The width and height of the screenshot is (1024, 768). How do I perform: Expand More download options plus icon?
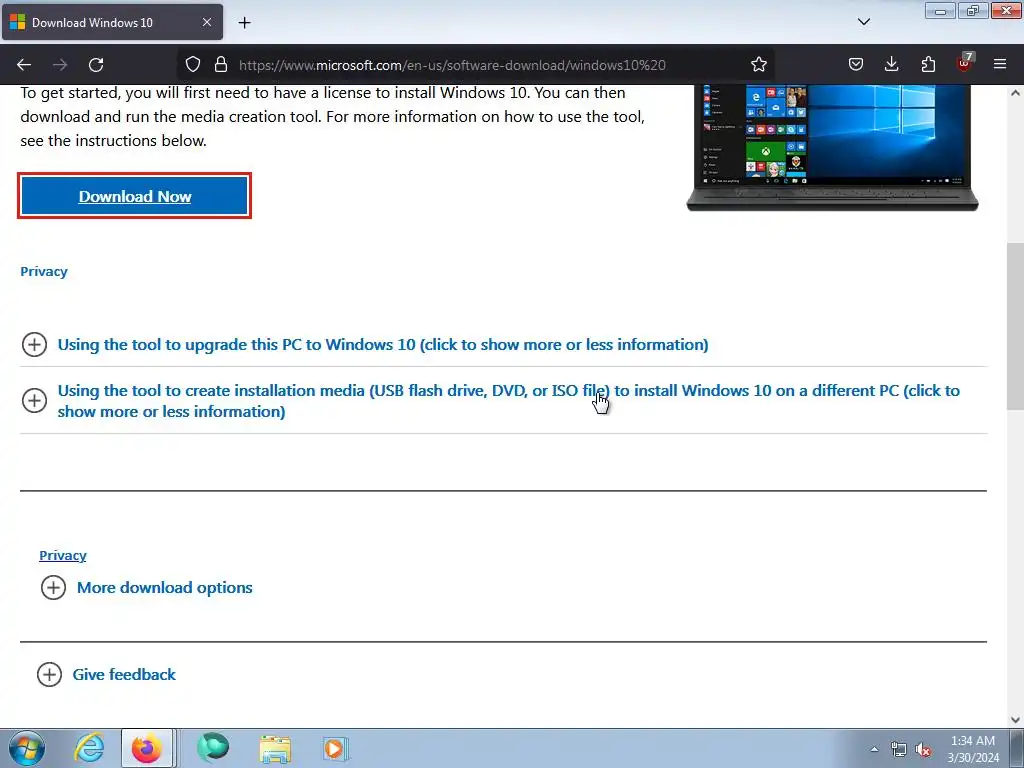(53, 588)
